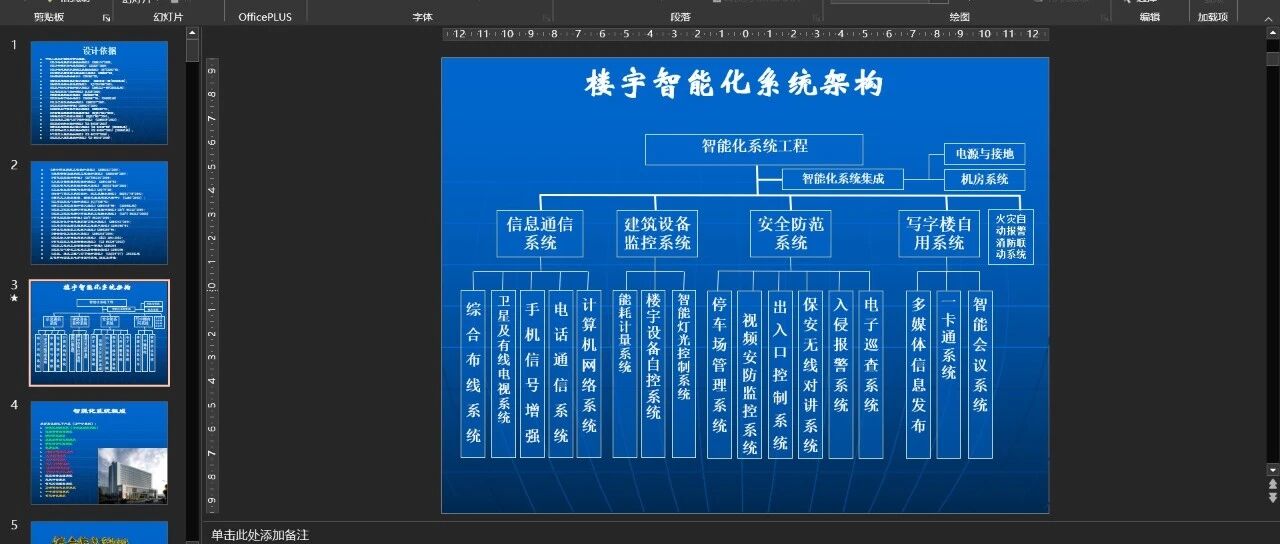This screenshot has height=544, width=1280.
Task: Click the 编辑 ribbon group label
Action: 1150,17
